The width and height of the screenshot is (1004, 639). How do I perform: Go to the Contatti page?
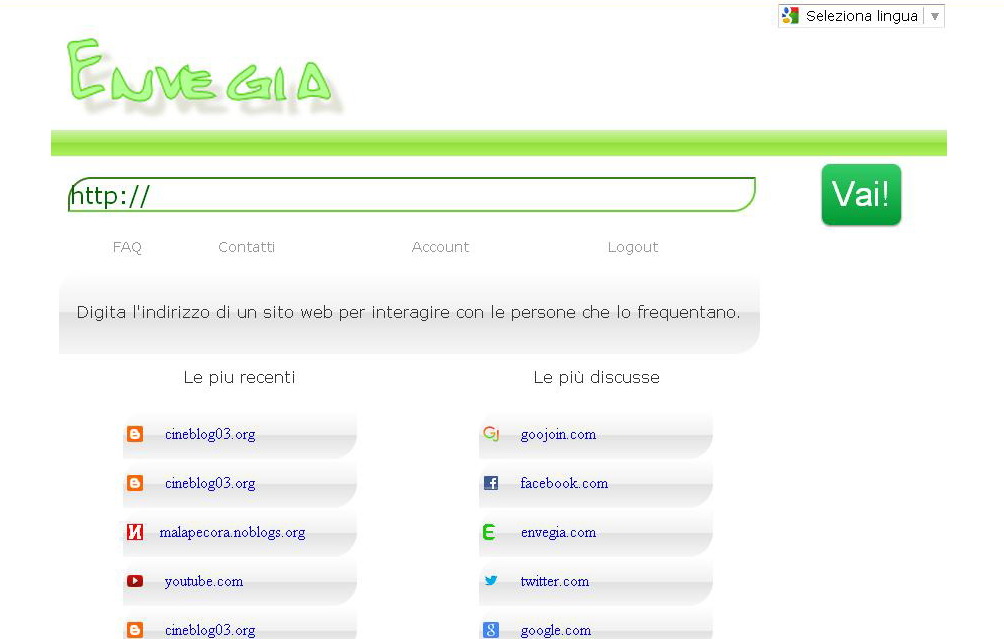click(246, 247)
